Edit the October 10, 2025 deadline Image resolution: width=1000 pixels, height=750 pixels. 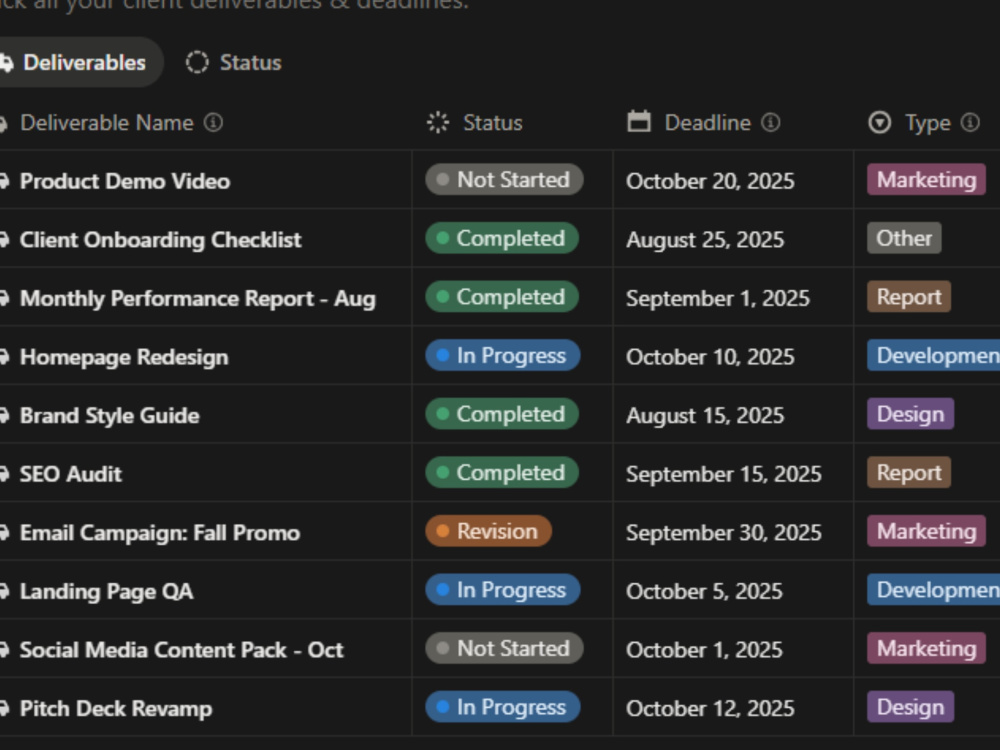[710, 357]
